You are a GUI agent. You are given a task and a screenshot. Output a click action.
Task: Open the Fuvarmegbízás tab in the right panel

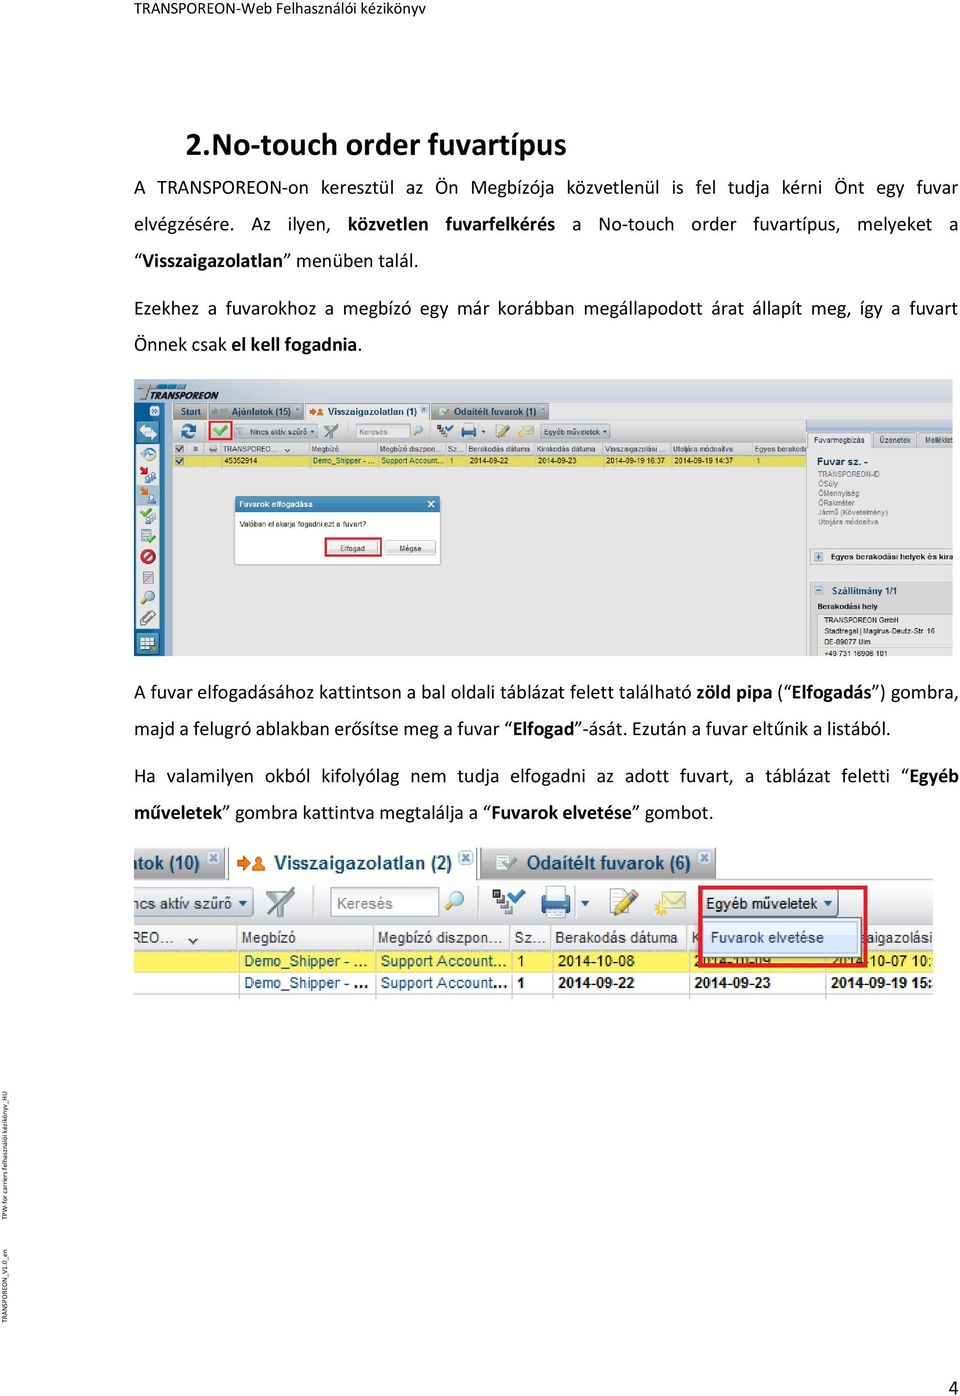(839, 440)
